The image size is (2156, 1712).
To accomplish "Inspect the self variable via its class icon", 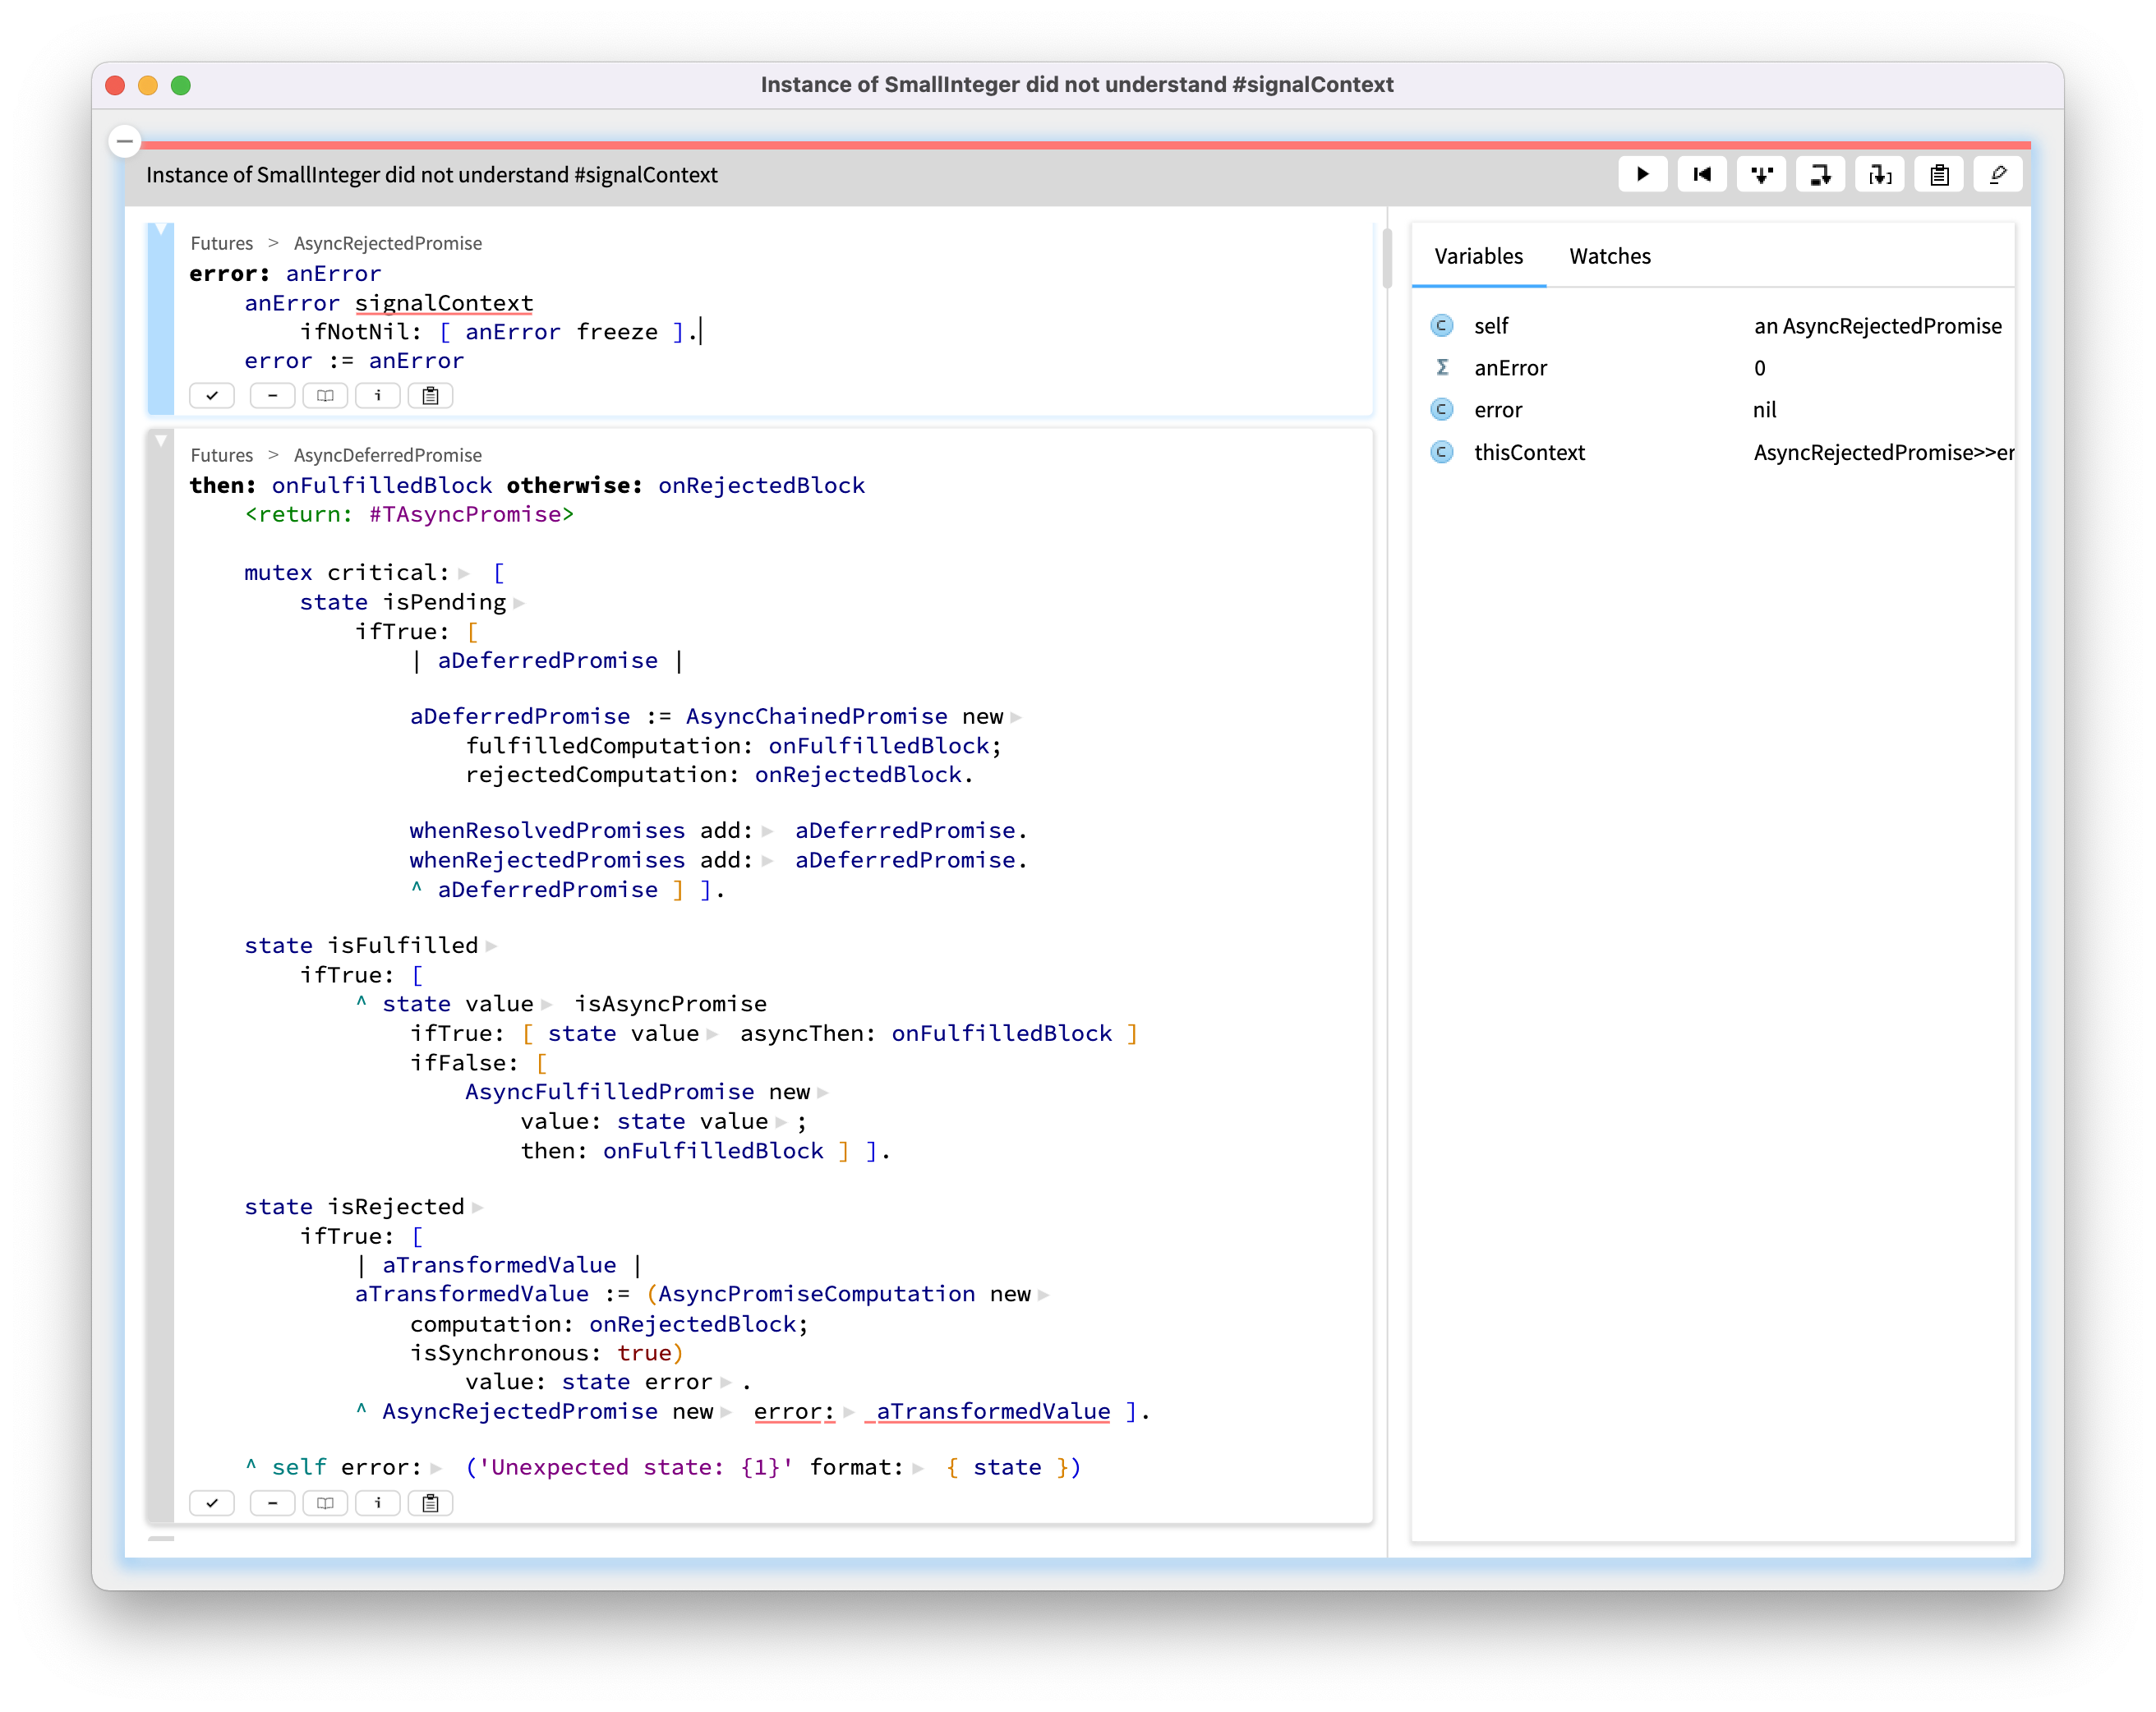I will pos(1440,325).
